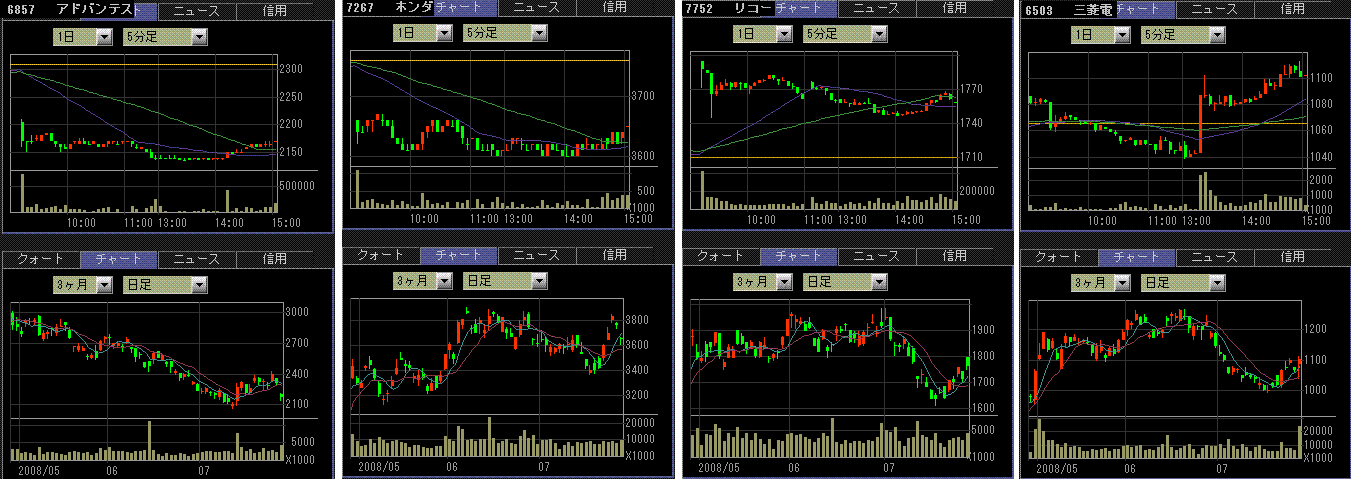Select チャート tab in panel below Honda

pyautogui.click(x=459, y=255)
